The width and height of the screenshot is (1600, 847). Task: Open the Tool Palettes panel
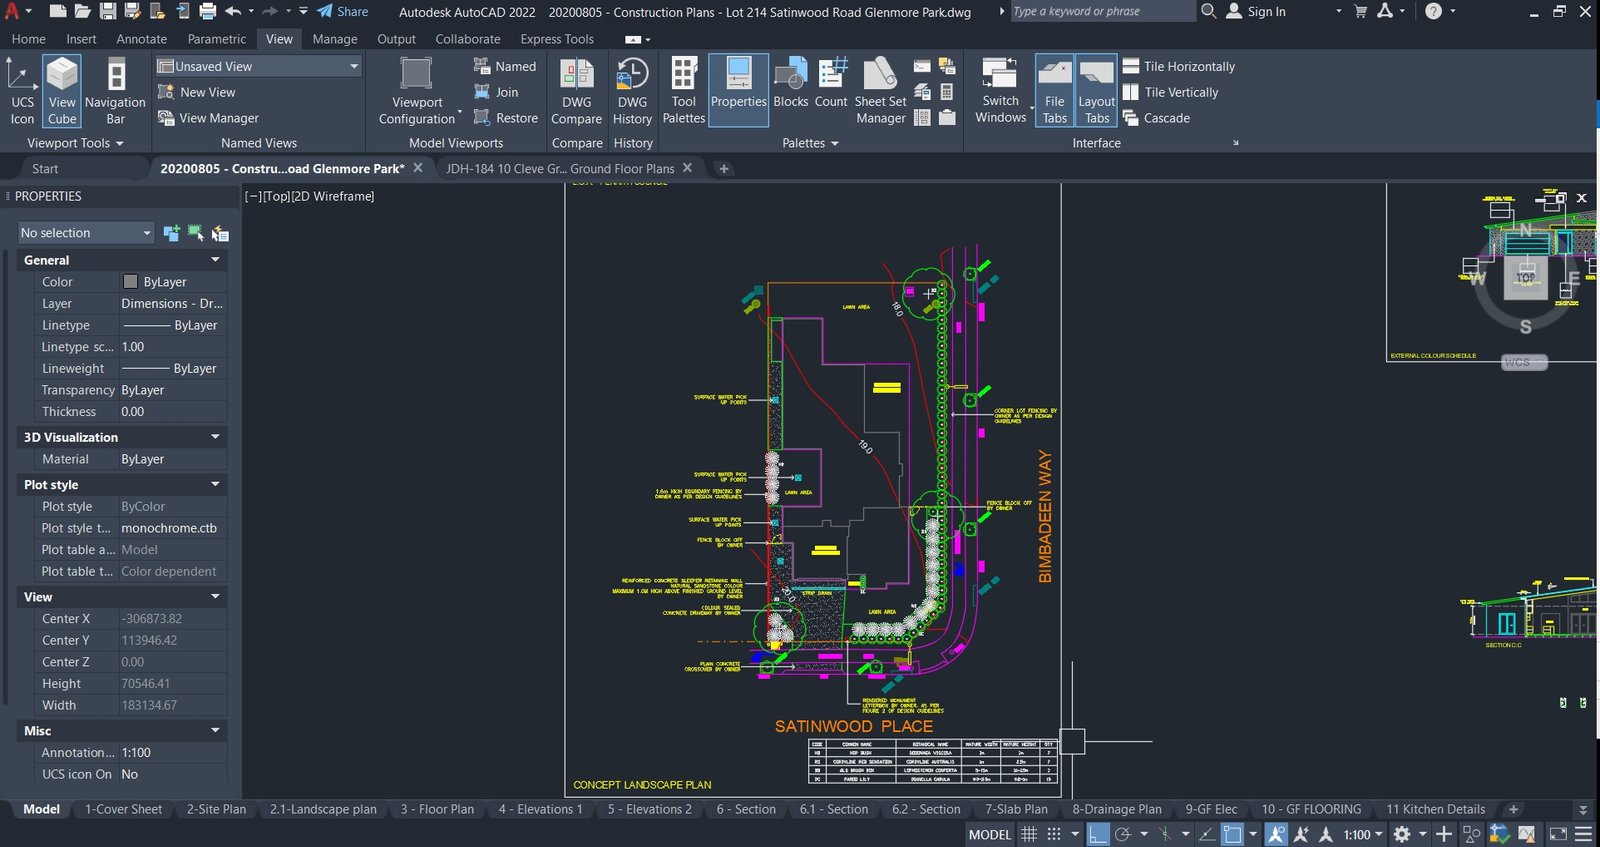pyautogui.click(x=684, y=91)
